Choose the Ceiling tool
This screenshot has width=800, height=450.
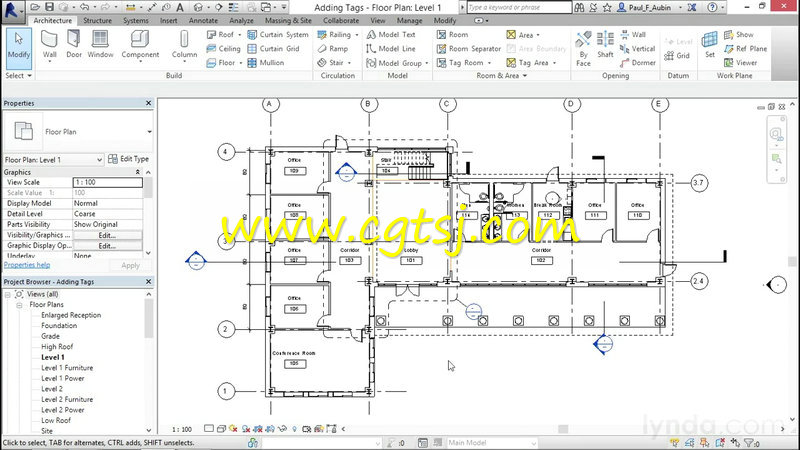[x=223, y=48]
